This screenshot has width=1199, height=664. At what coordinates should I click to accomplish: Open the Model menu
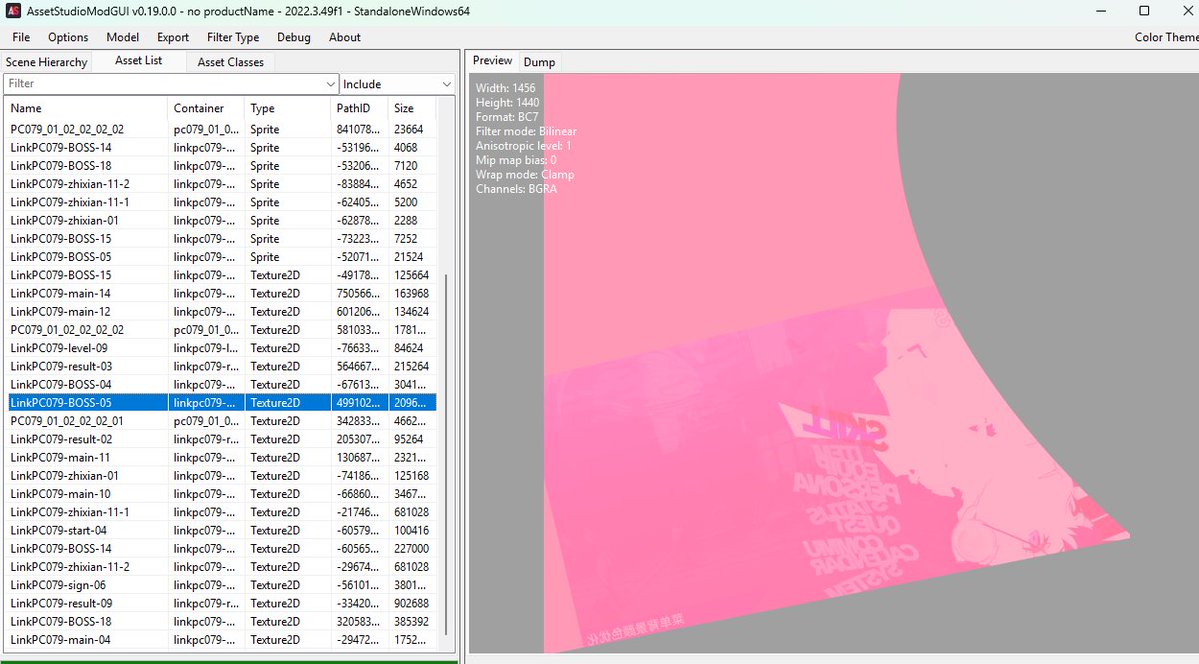click(x=122, y=37)
